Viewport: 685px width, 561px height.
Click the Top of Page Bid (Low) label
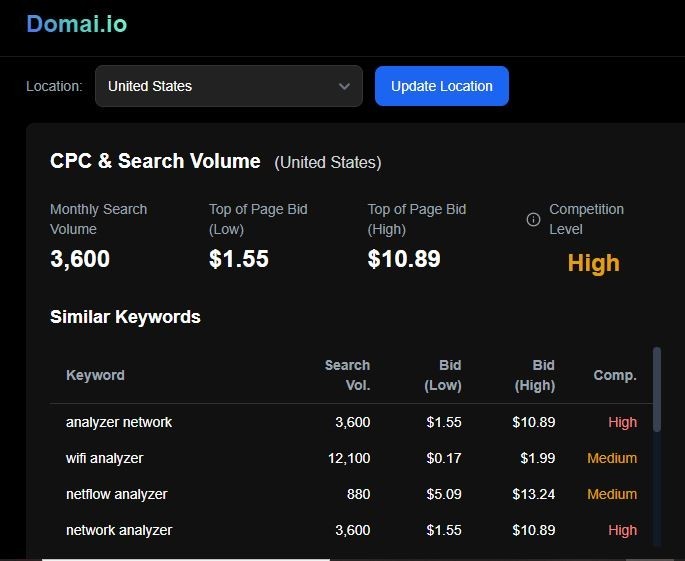258,219
